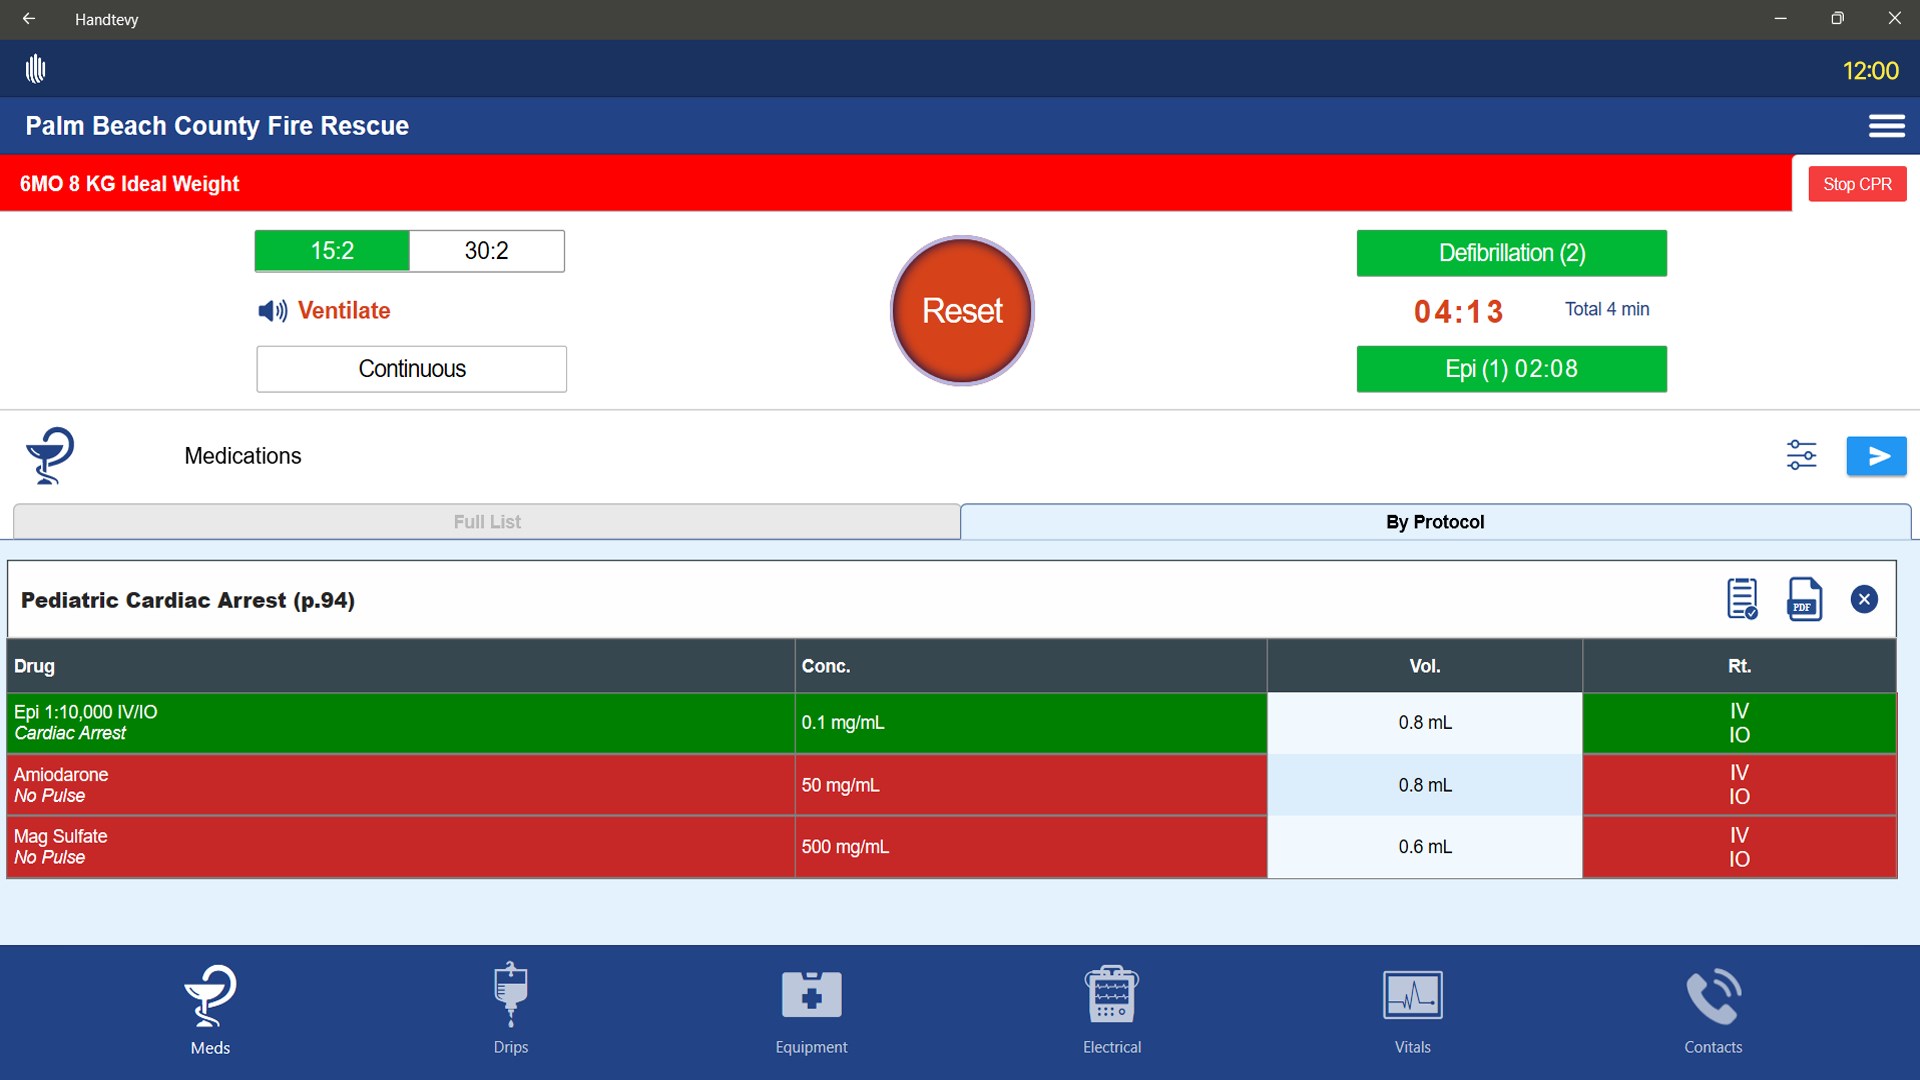Viewport: 1920px width, 1080px height.
Task: Close the Pediatric Cardiac Arrest protocol
Action: click(1864, 599)
